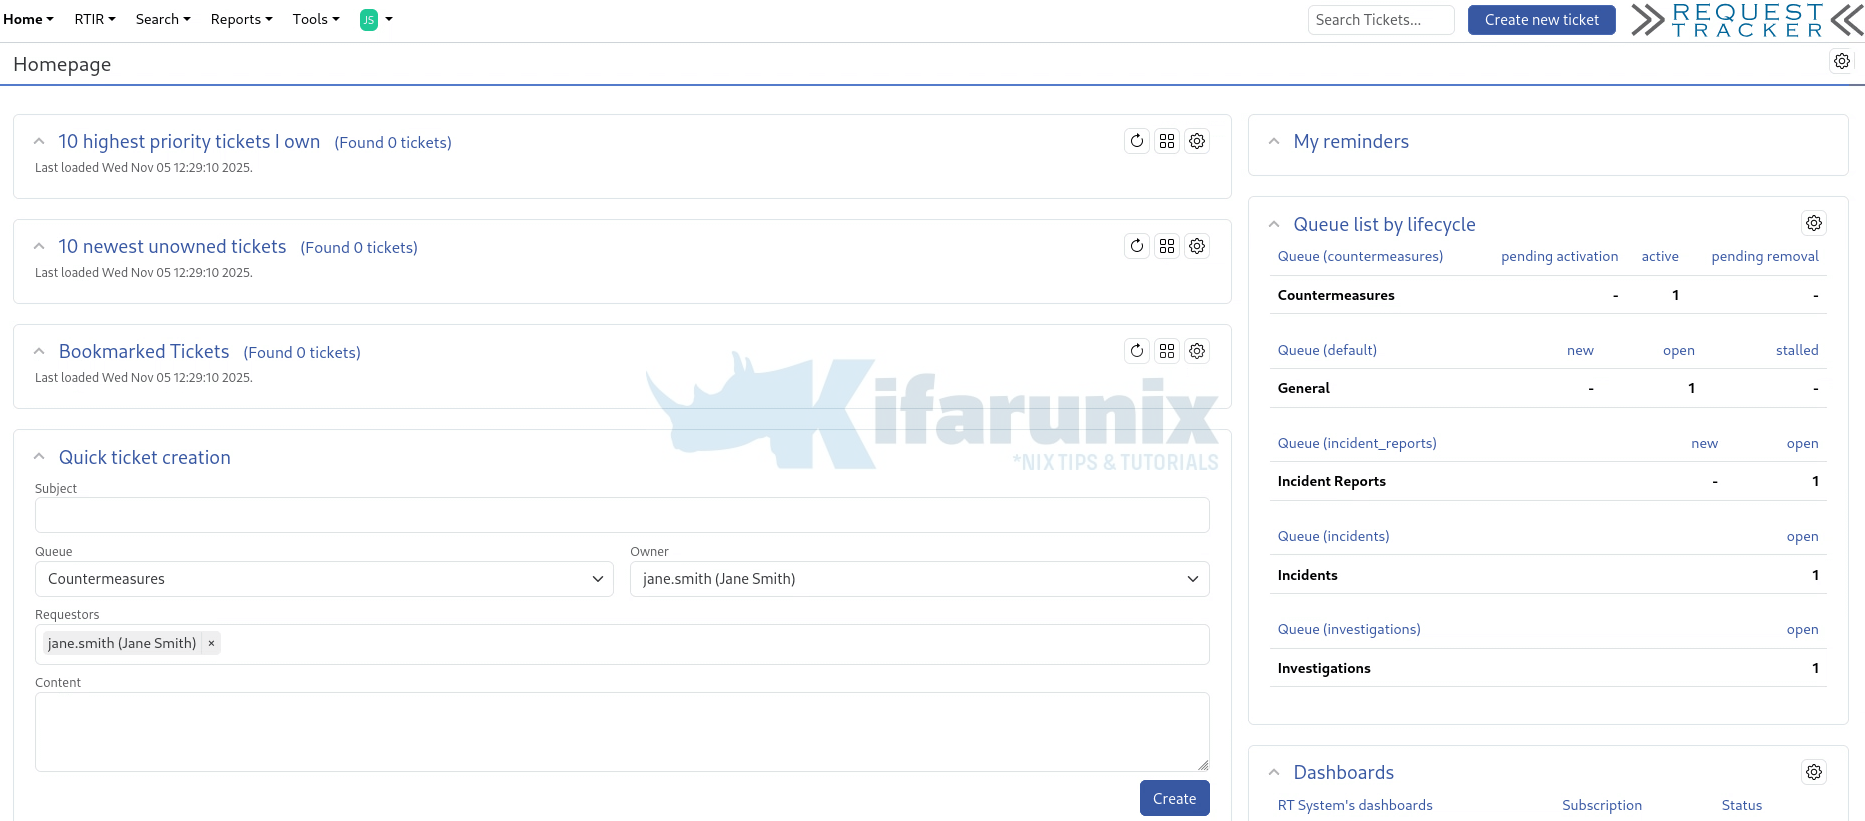Viewport: 1865px width, 821px height.
Task: Reload the 10 highest priority tickets widget
Action: [x=1137, y=141]
